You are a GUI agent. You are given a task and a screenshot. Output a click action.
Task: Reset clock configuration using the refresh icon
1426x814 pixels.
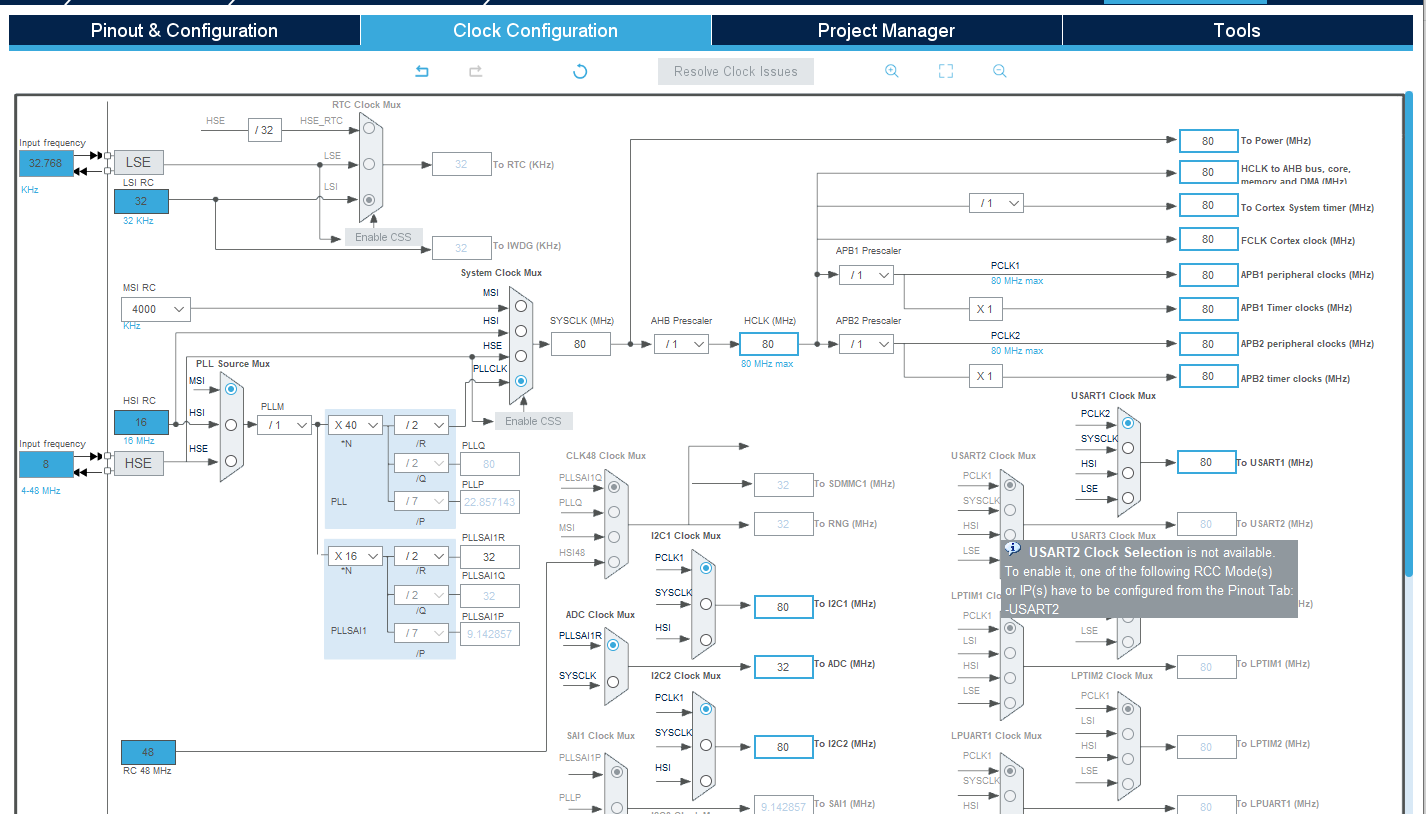tap(579, 71)
